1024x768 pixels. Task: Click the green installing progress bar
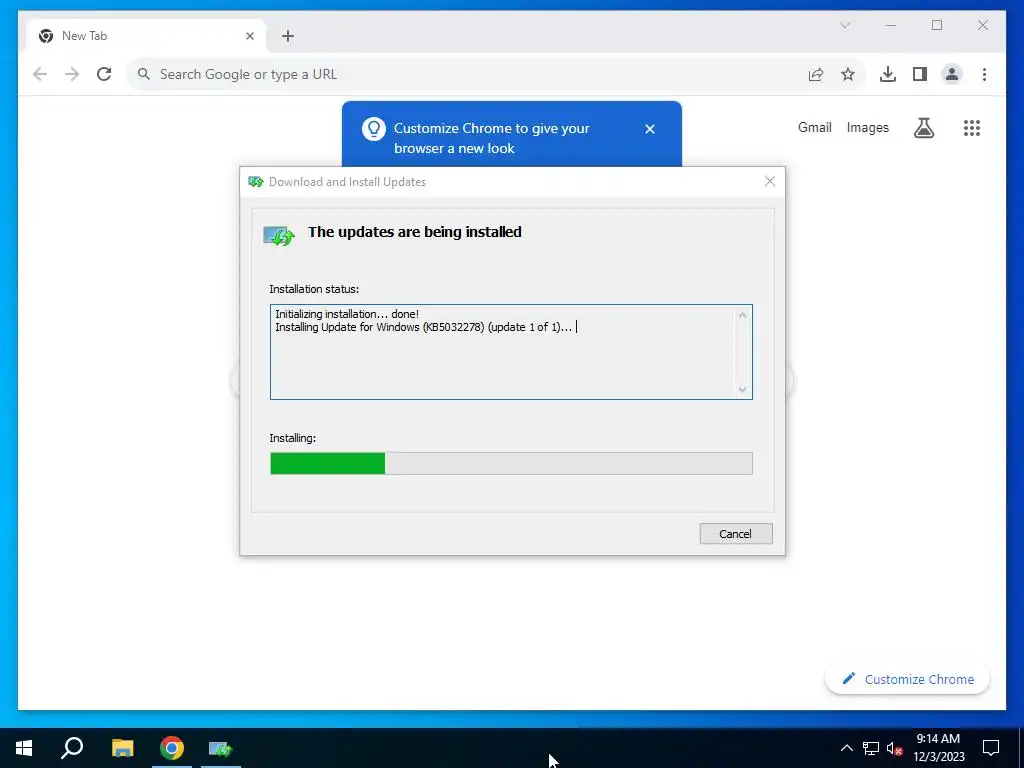click(511, 463)
